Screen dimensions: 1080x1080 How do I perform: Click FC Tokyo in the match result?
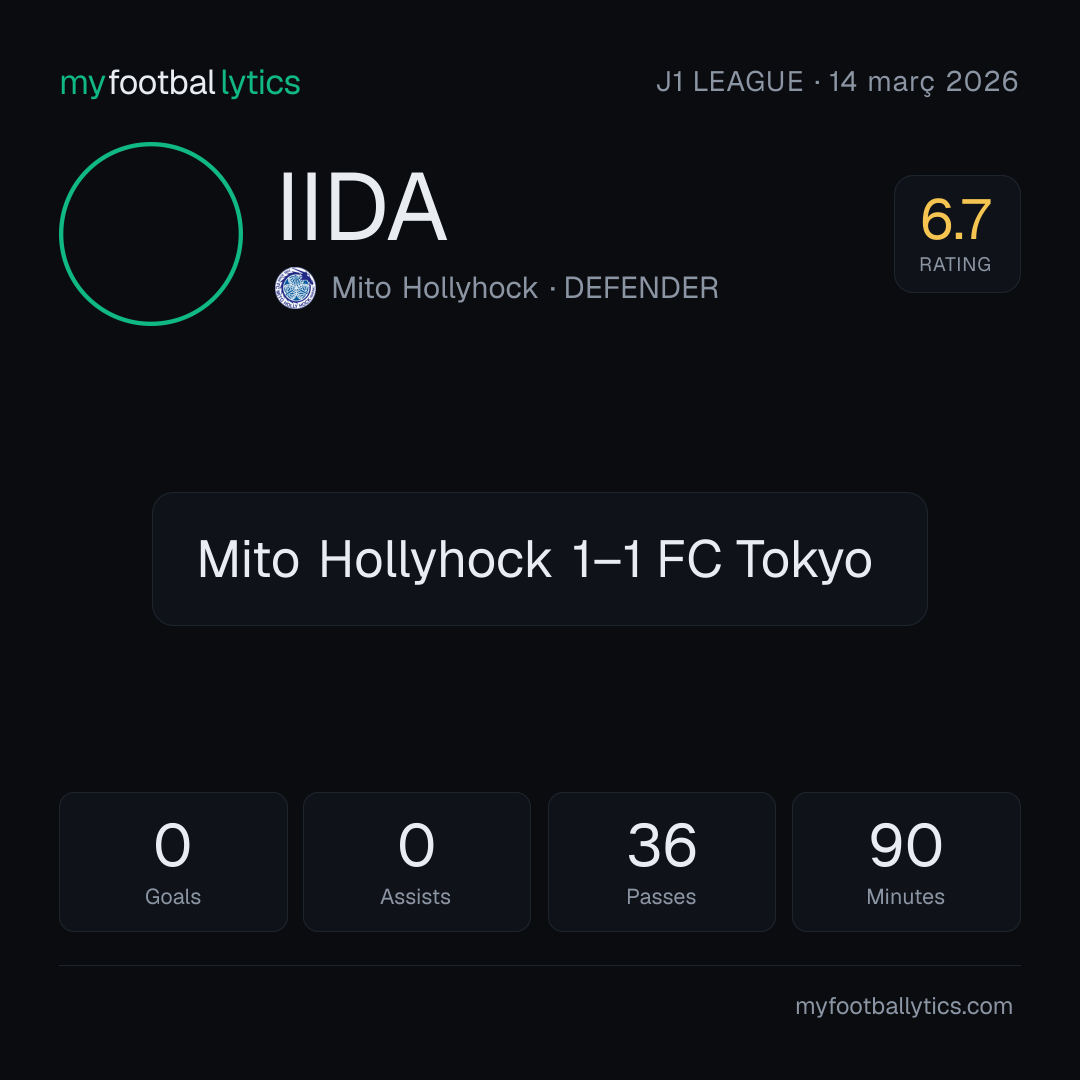click(765, 559)
